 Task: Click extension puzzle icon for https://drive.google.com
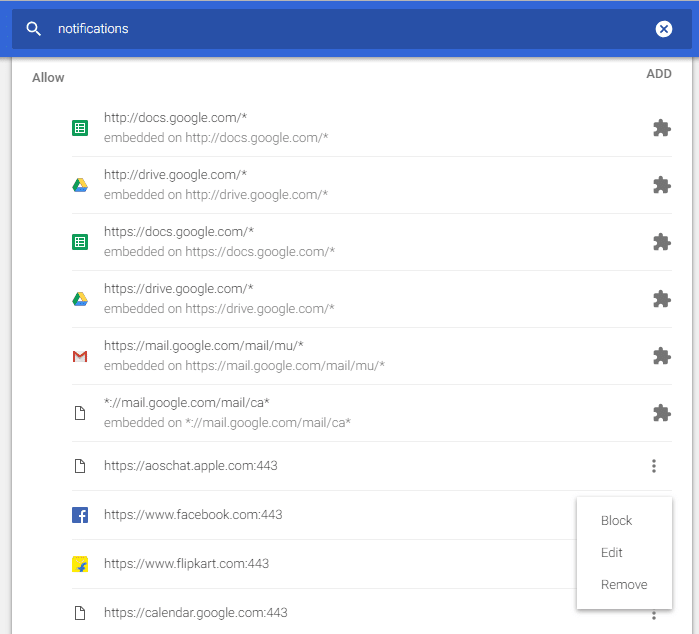[x=661, y=299]
